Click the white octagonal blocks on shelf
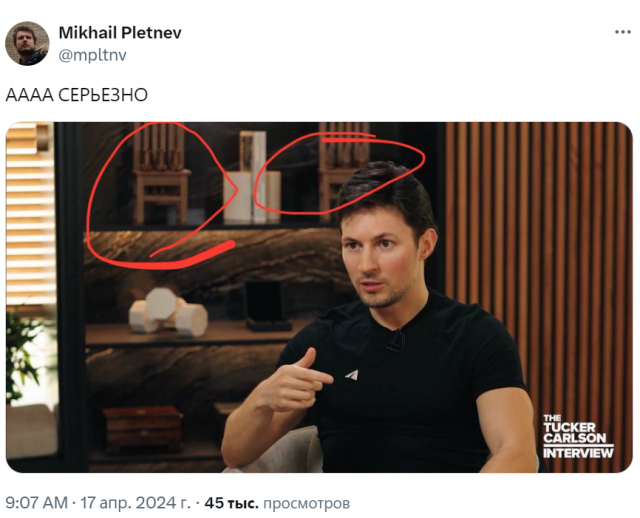The height and width of the screenshot is (518, 640). (168, 312)
